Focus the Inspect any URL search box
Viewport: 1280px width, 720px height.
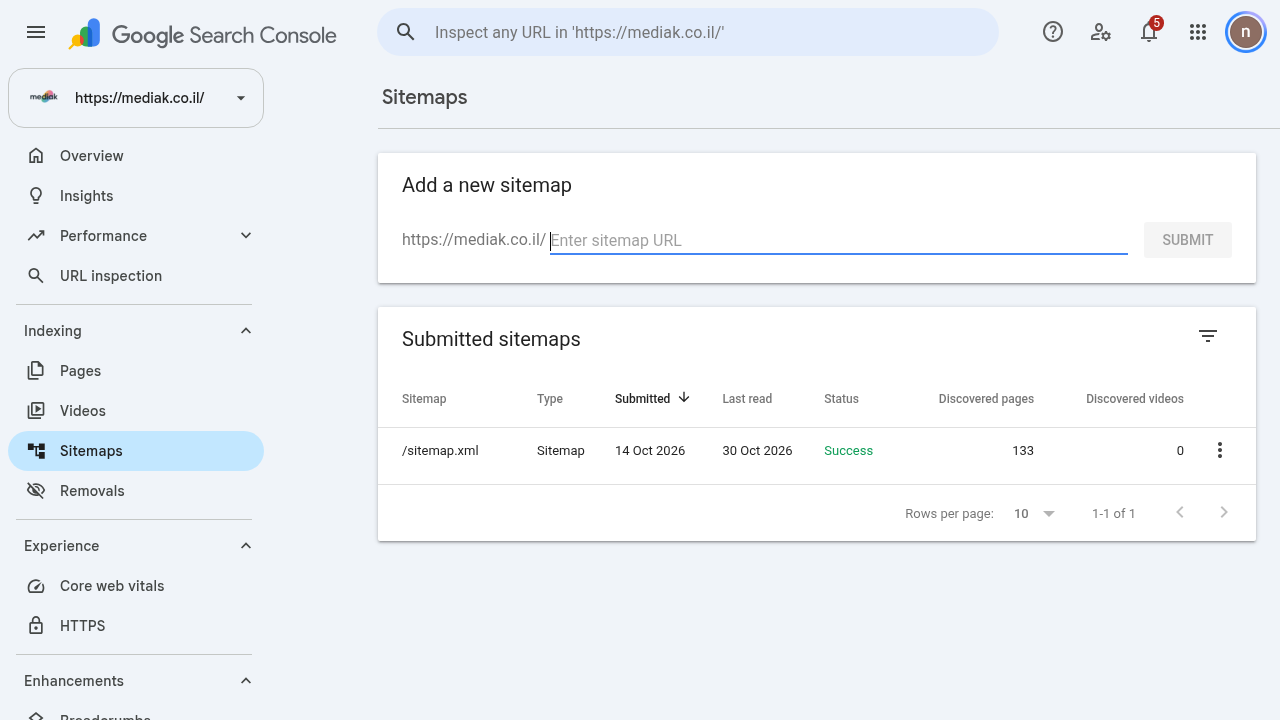688,32
